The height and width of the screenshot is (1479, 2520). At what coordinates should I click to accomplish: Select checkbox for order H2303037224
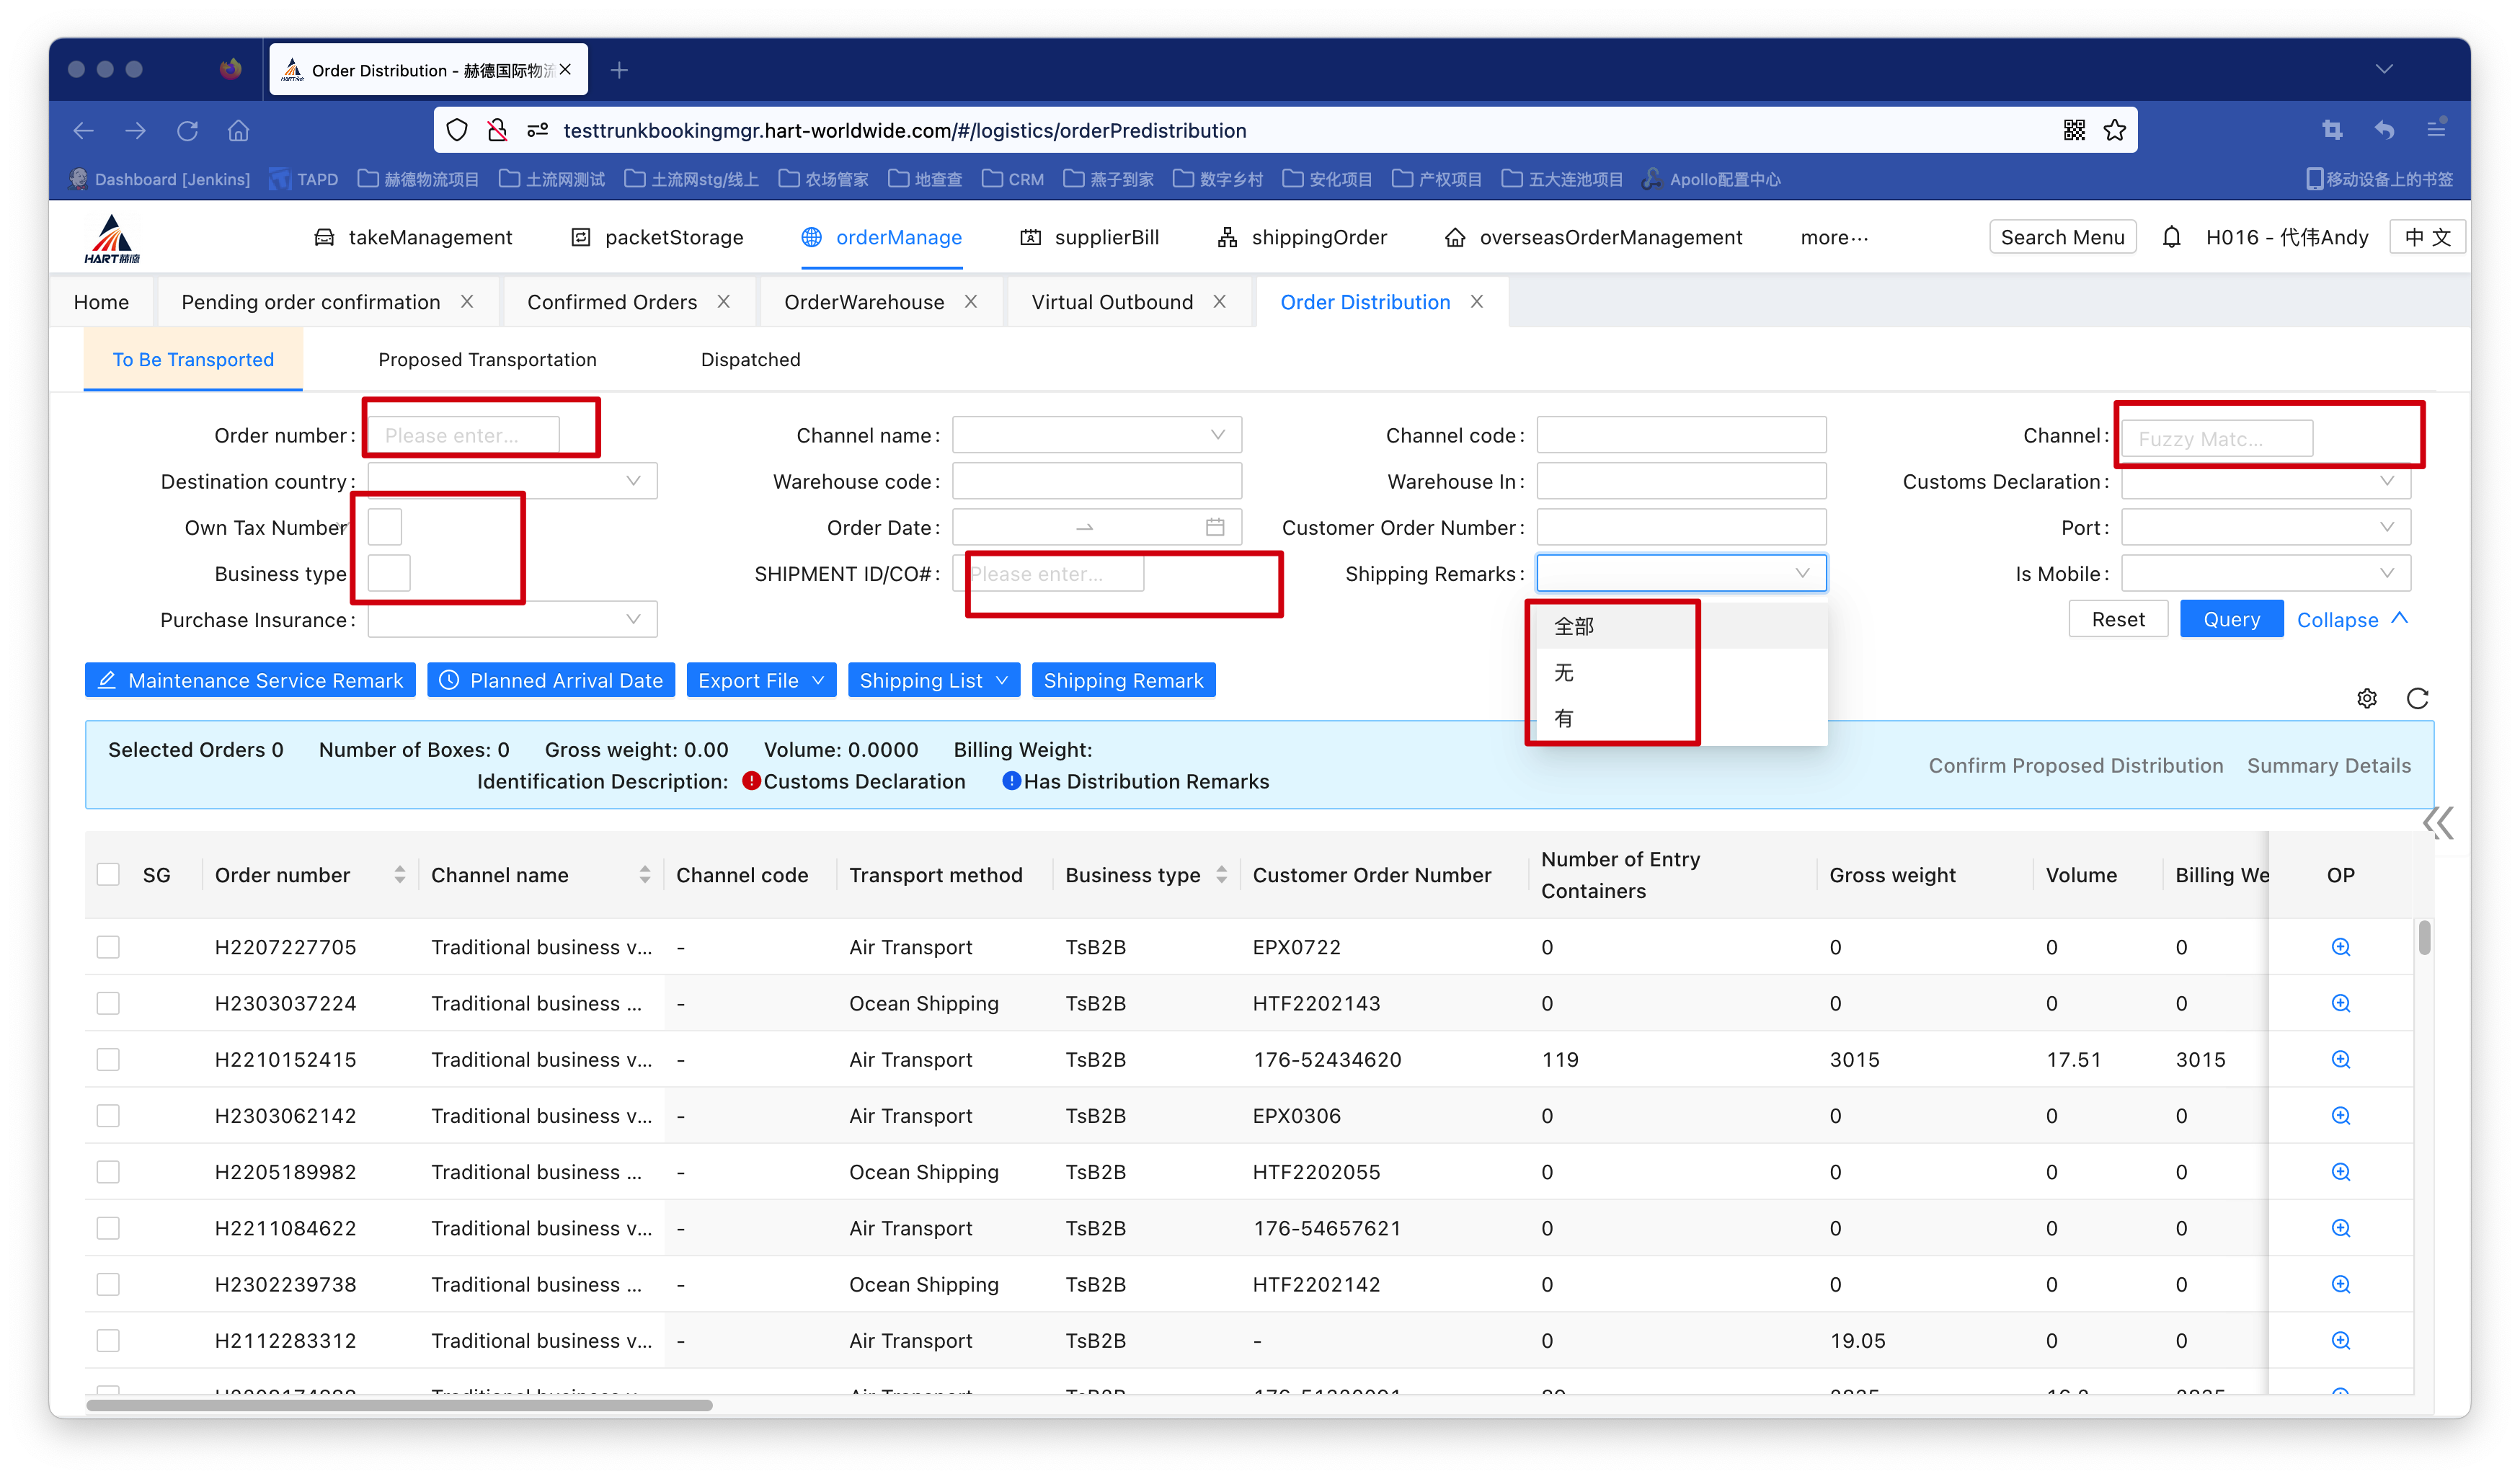point(108,1003)
